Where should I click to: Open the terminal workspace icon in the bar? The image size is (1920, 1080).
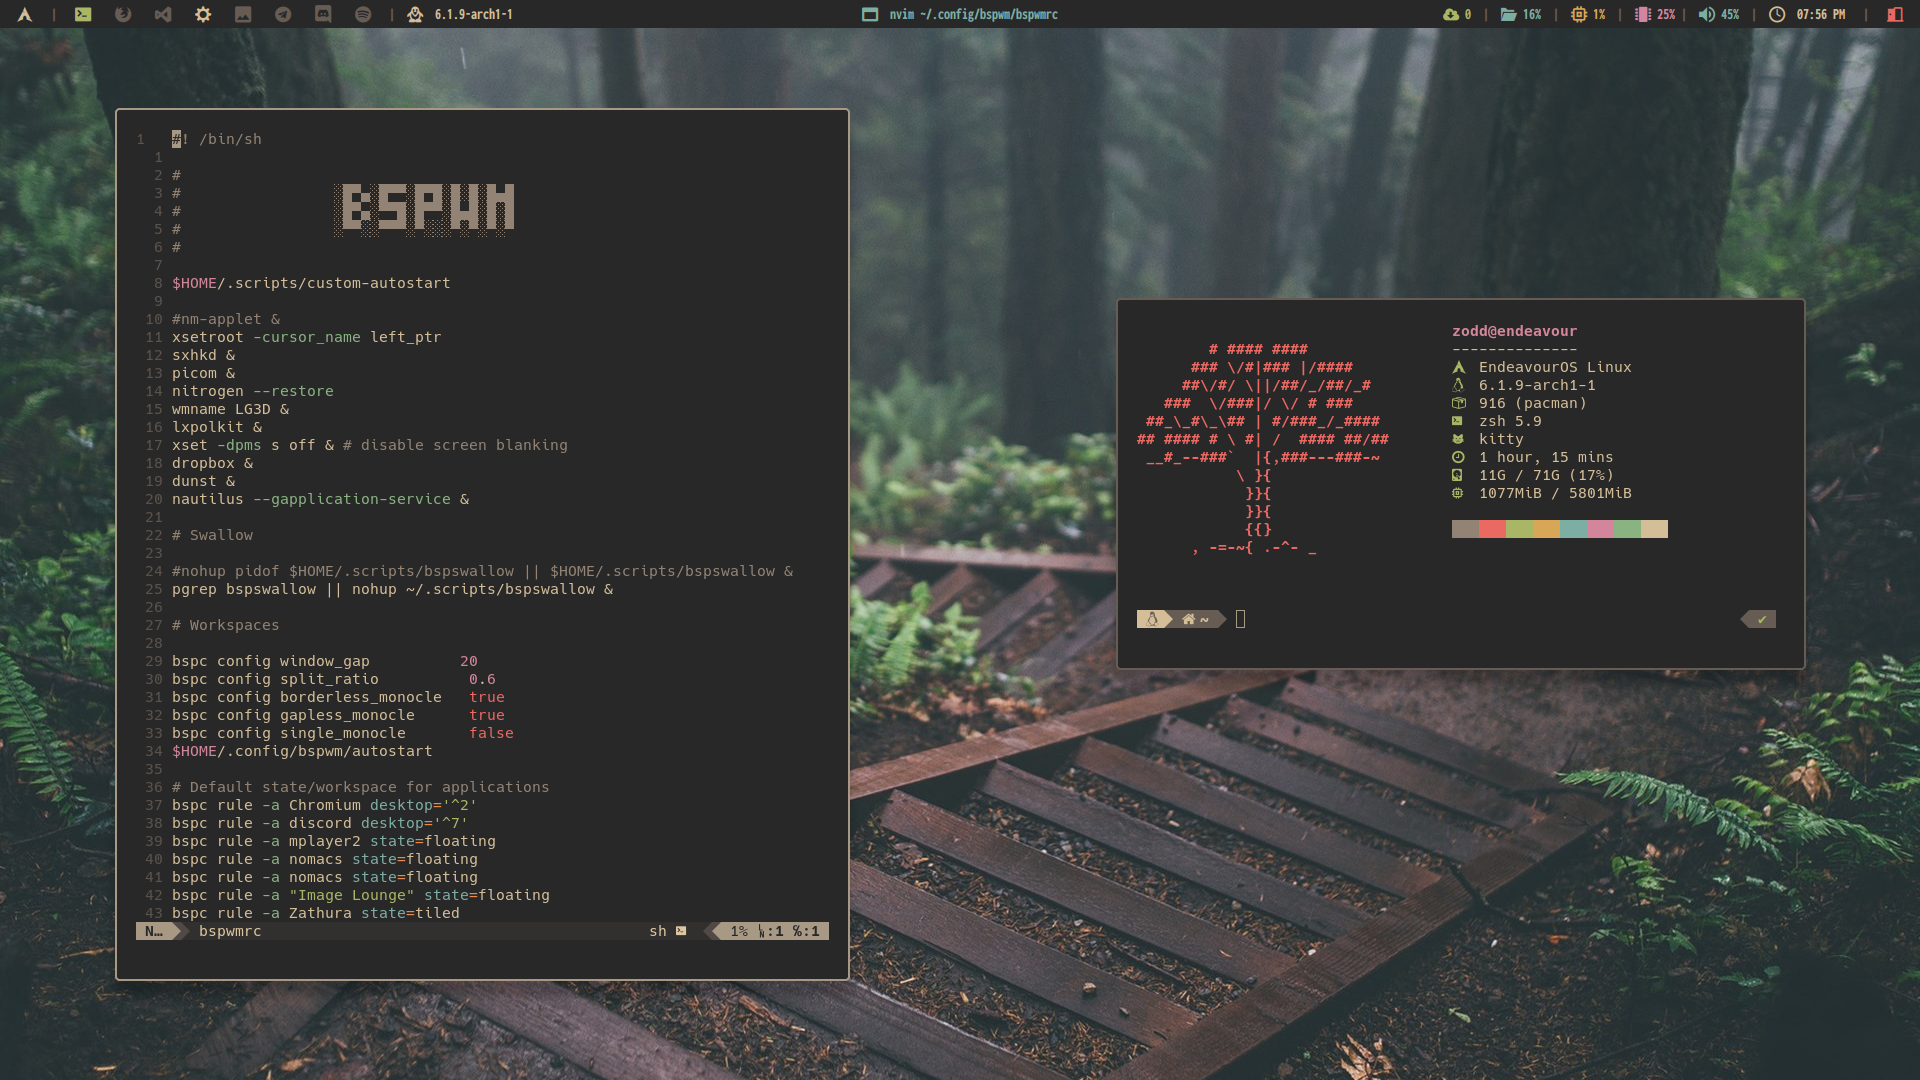coord(83,14)
